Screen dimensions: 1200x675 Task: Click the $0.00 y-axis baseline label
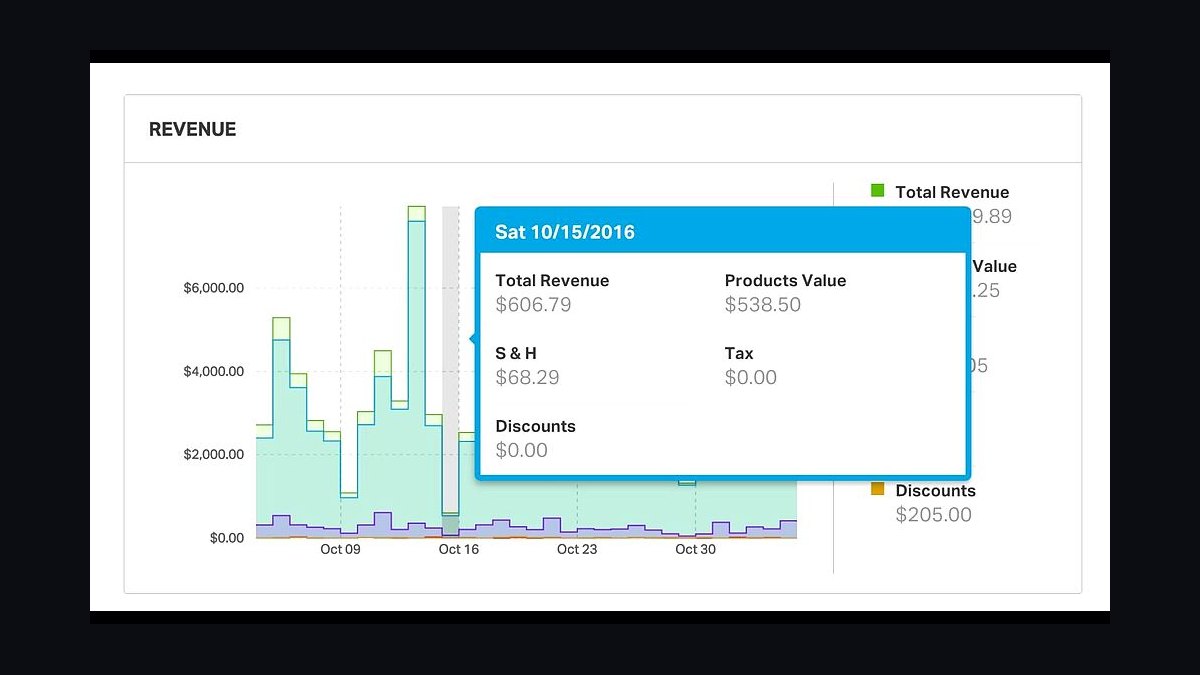[x=227, y=538]
